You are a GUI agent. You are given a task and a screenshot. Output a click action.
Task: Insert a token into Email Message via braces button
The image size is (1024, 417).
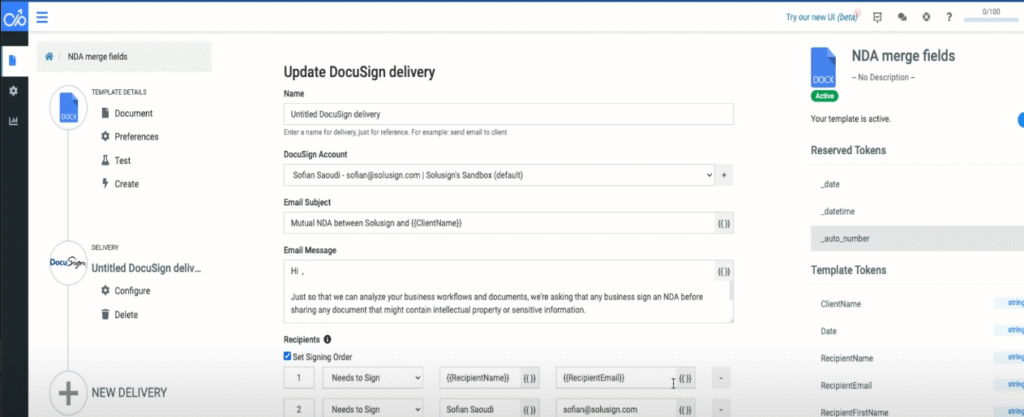pos(724,271)
